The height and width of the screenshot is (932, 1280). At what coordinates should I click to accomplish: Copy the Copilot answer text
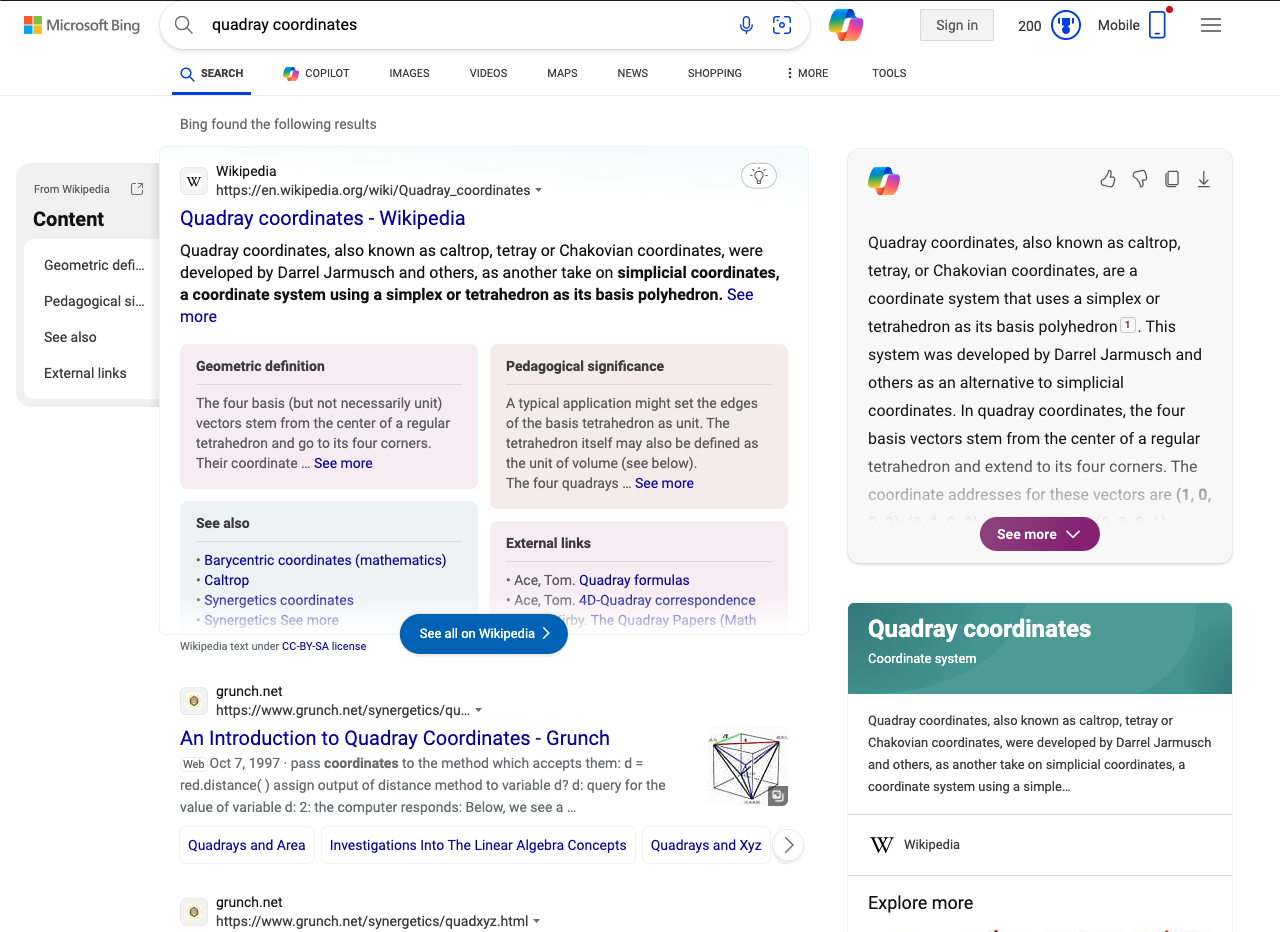pyautogui.click(x=1172, y=179)
